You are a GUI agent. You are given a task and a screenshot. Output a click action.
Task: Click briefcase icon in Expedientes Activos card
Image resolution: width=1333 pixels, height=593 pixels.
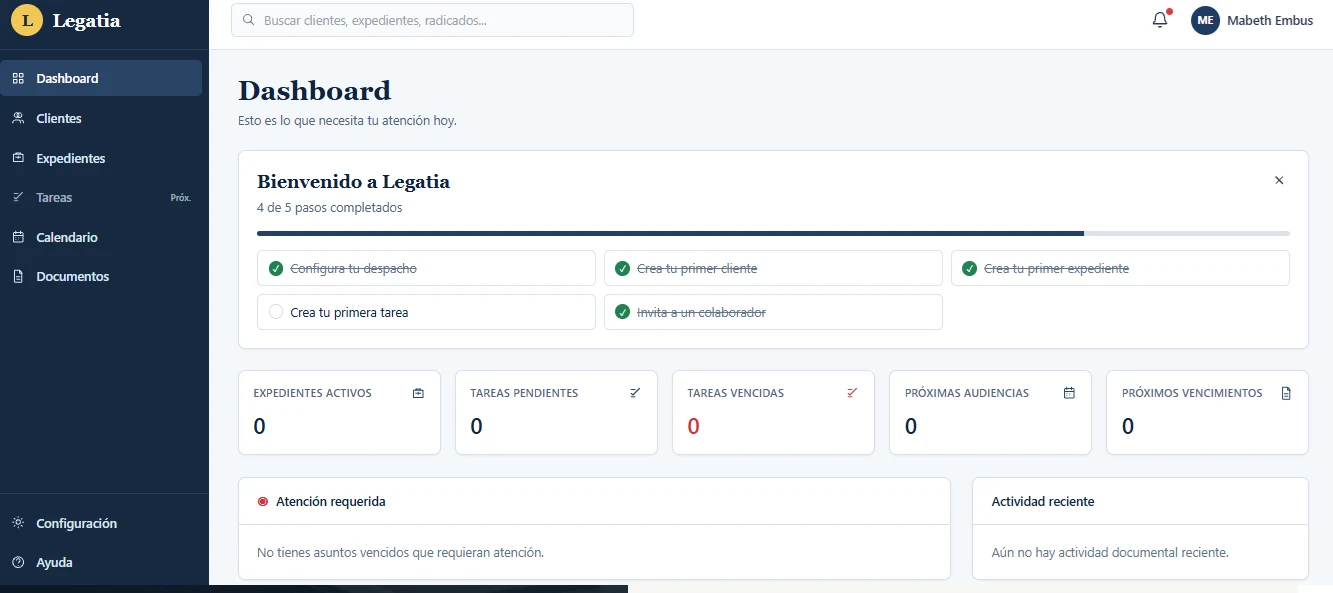pos(418,393)
